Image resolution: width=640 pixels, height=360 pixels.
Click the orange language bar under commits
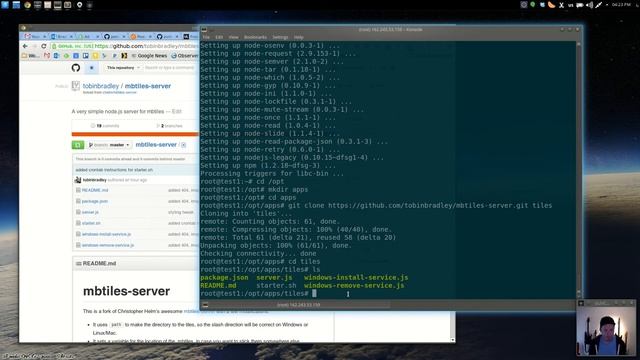click(135, 134)
